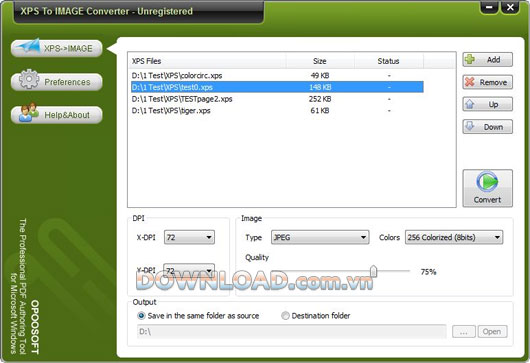Select the TESTpage2.xps file row
The width and height of the screenshot is (530, 363).
(x=277, y=99)
